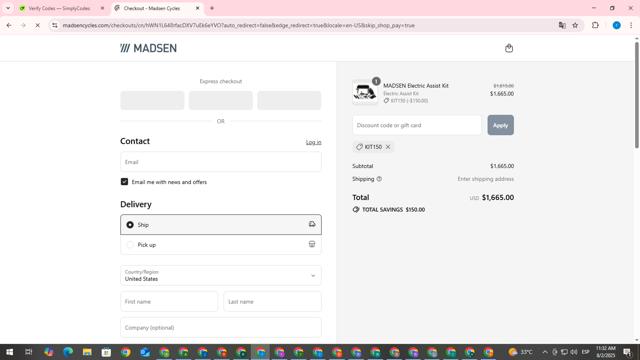Viewport: 640px width, 360px height.
Task: Click the MADSEN Electric Assist Kit thumbnail
Action: click(x=365, y=92)
